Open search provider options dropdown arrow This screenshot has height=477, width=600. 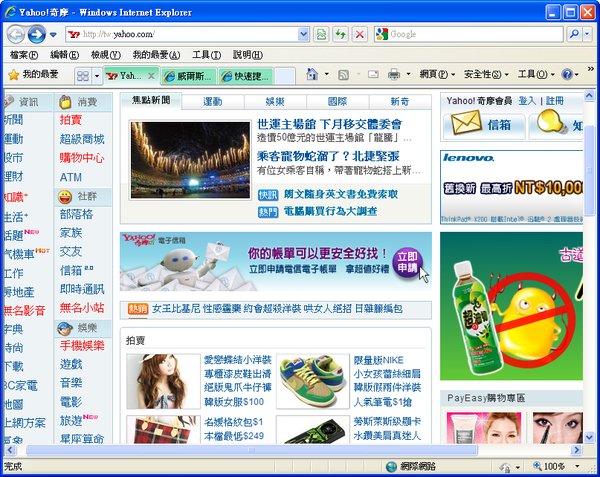(x=587, y=34)
